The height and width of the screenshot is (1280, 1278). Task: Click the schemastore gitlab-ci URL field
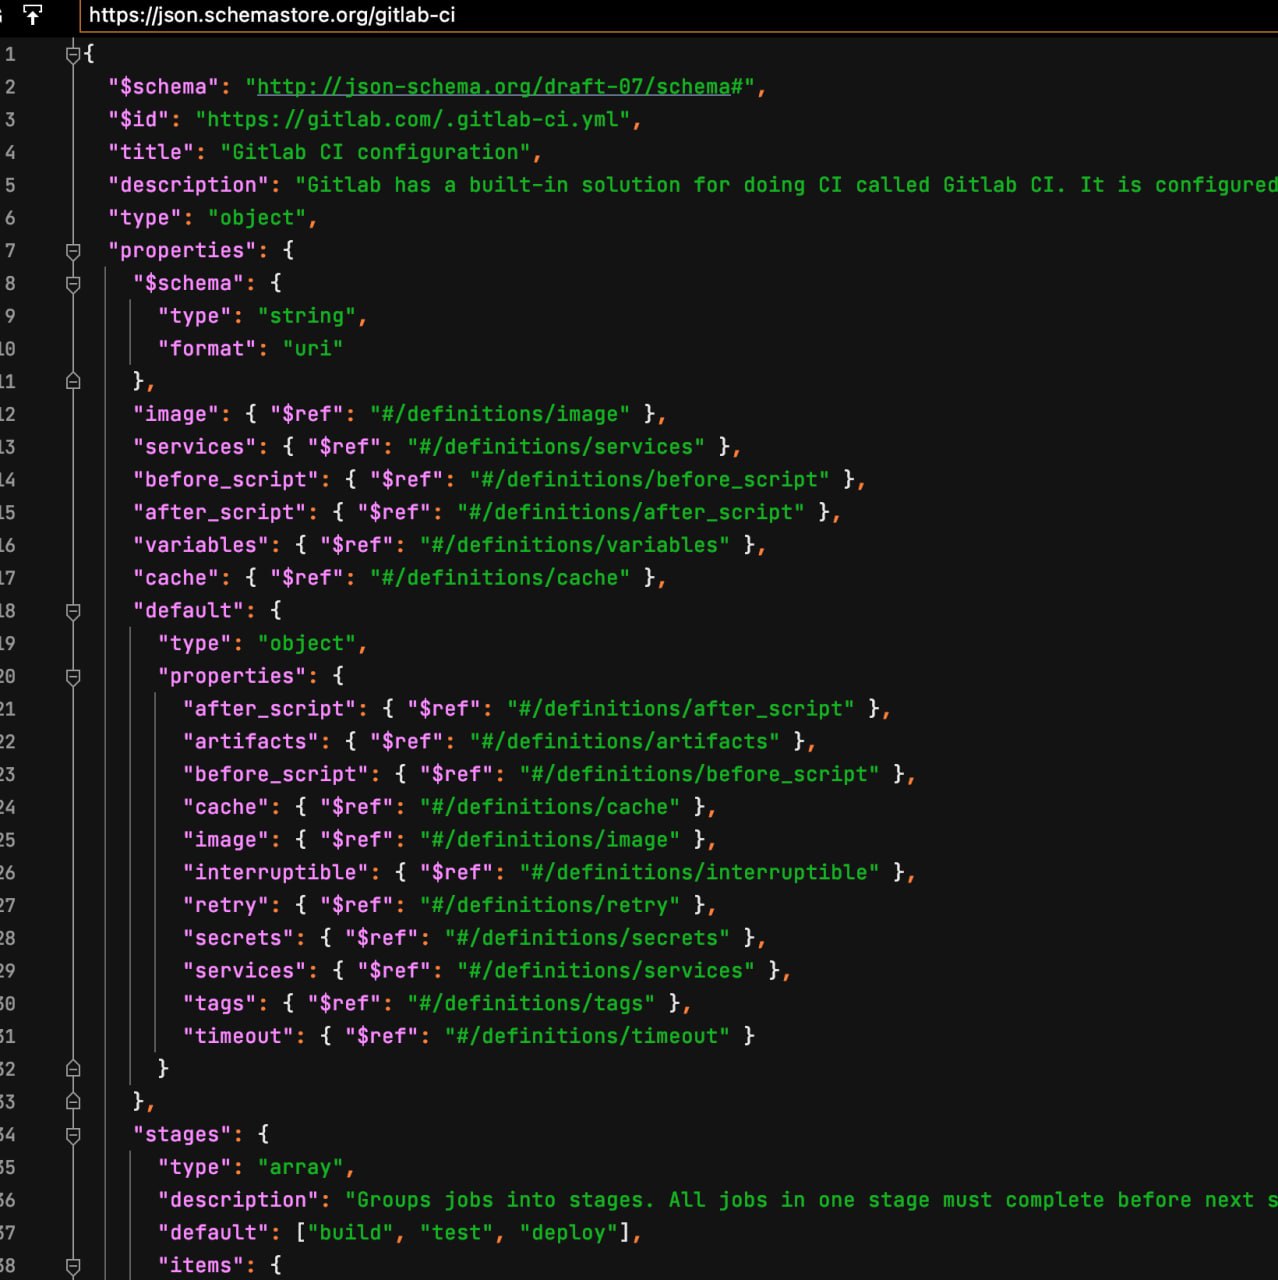[x=680, y=15]
